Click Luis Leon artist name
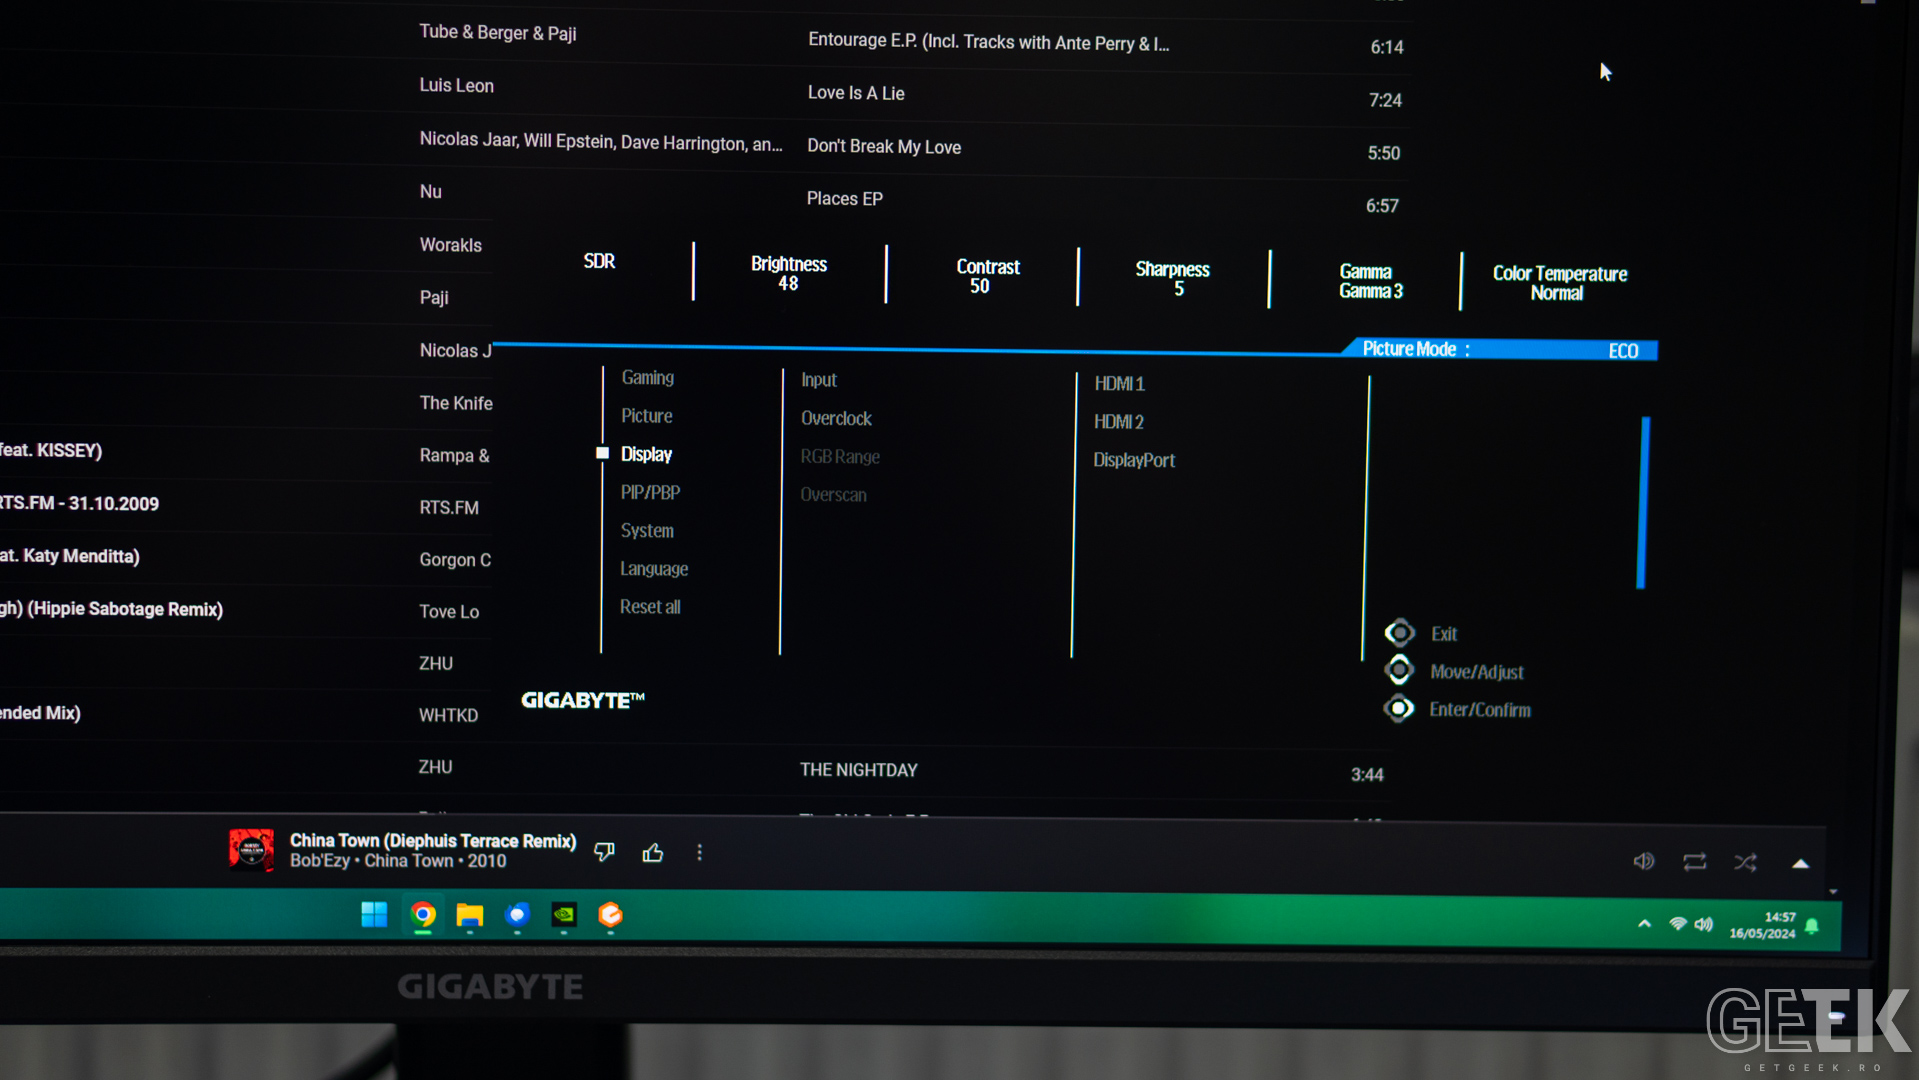Viewport: 1919px width, 1080px height. 456,86
